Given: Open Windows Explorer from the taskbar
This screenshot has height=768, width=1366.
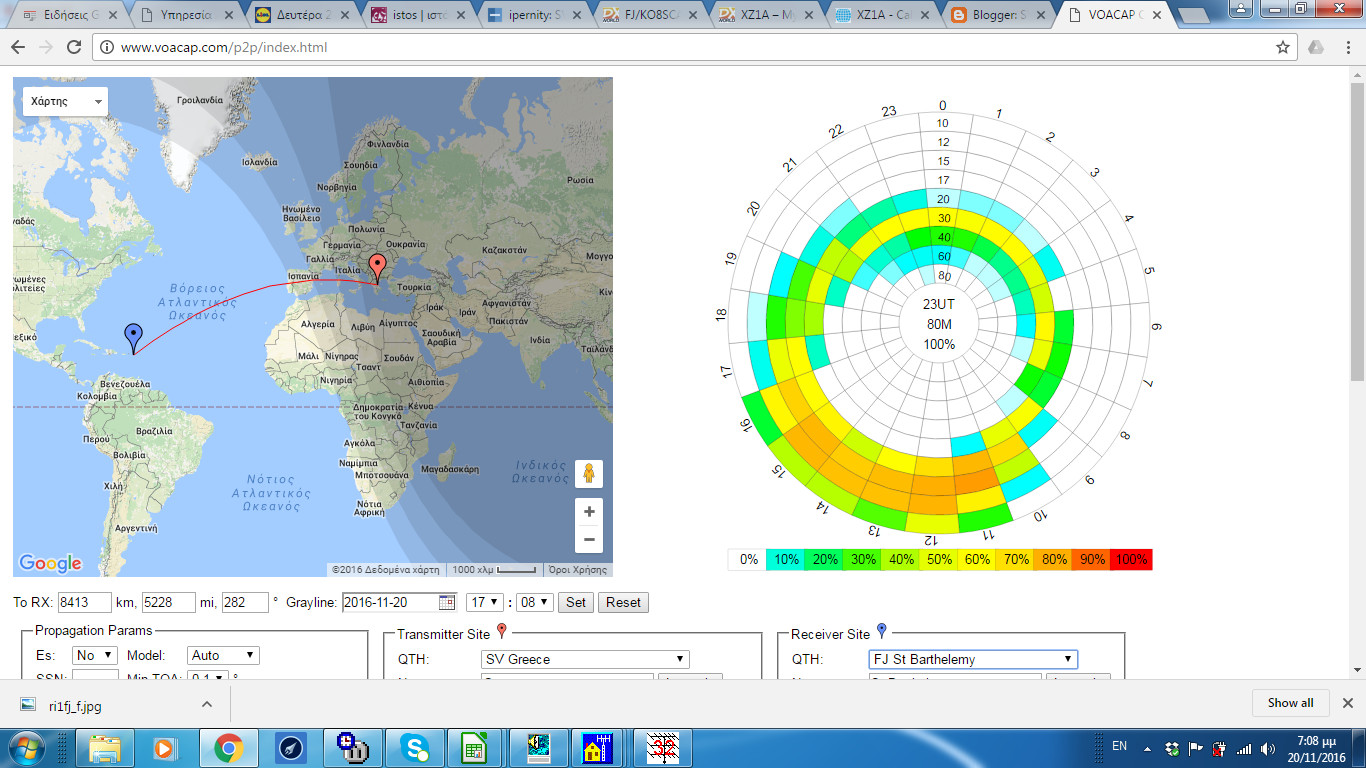Looking at the screenshot, I should [x=105, y=748].
